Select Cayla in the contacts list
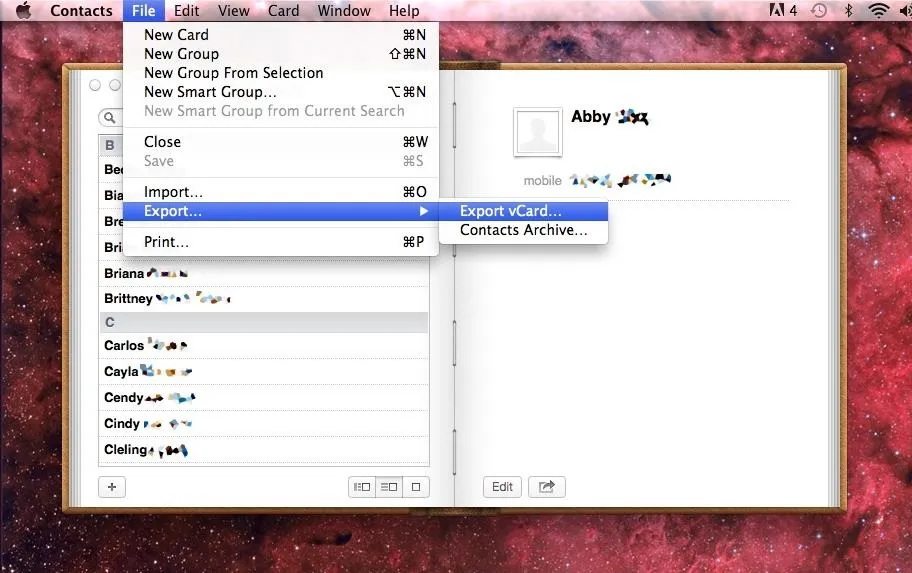912x573 pixels. coord(264,372)
